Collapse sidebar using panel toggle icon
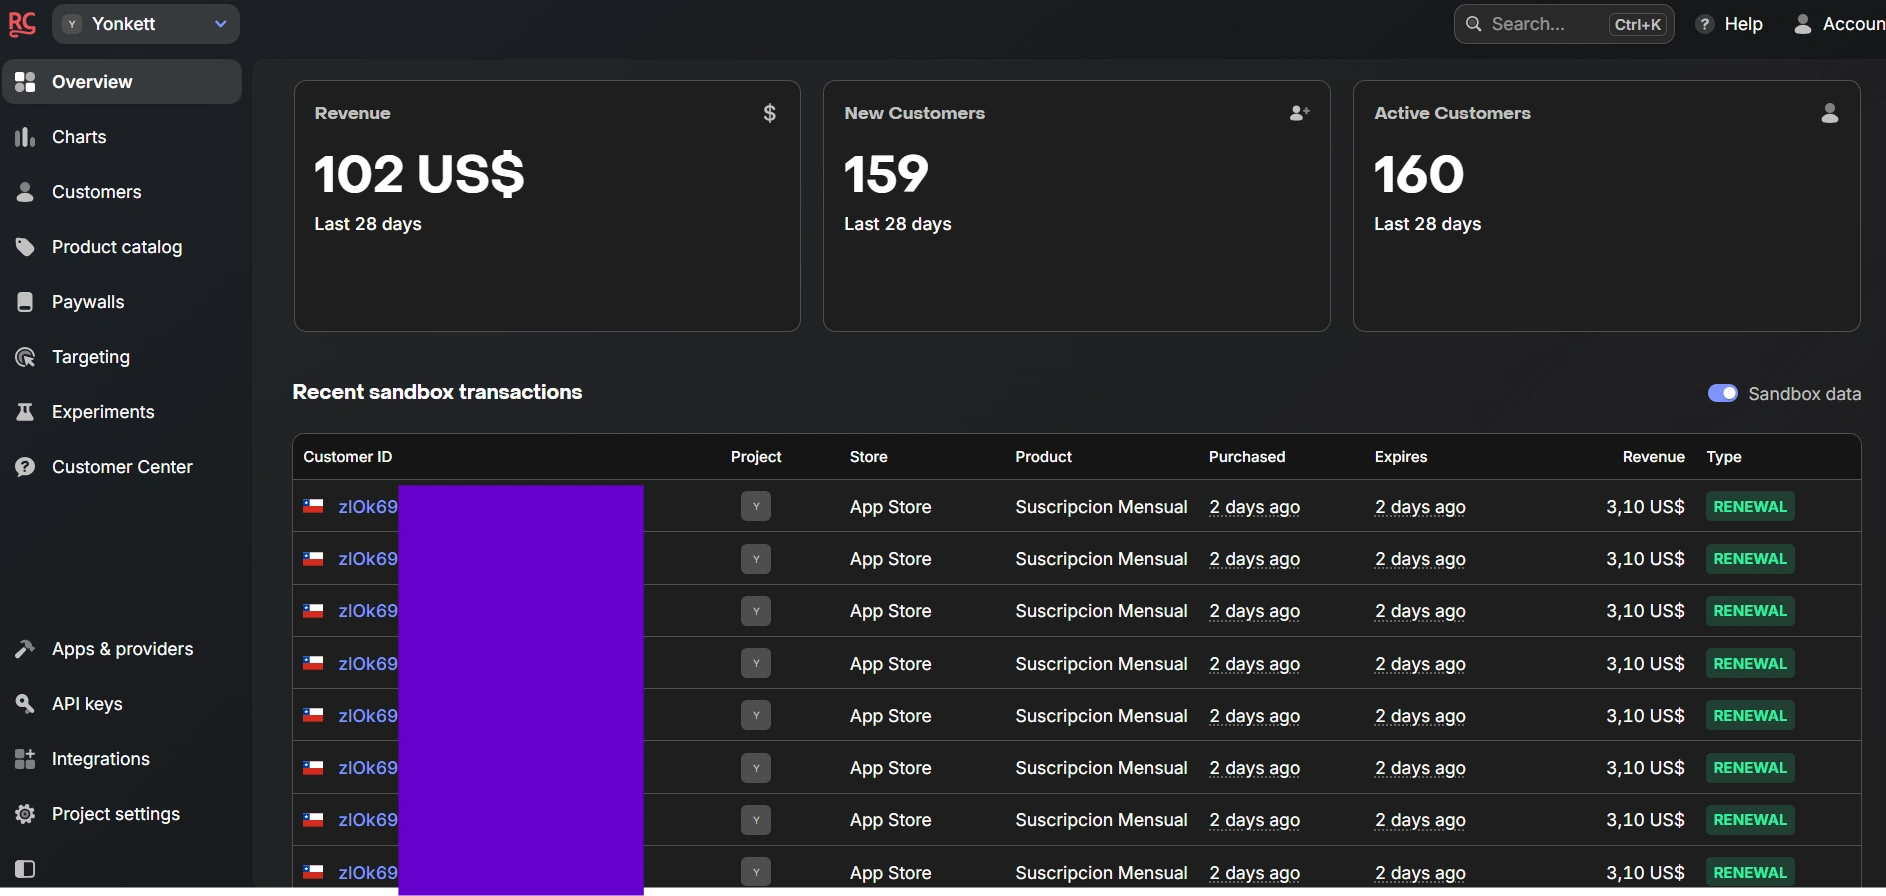 [x=25, y=869]
